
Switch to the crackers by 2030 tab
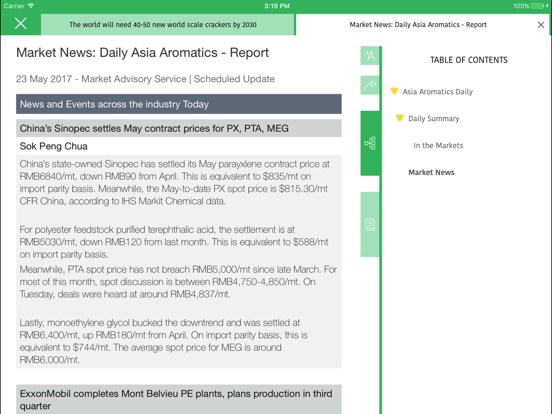168,24
